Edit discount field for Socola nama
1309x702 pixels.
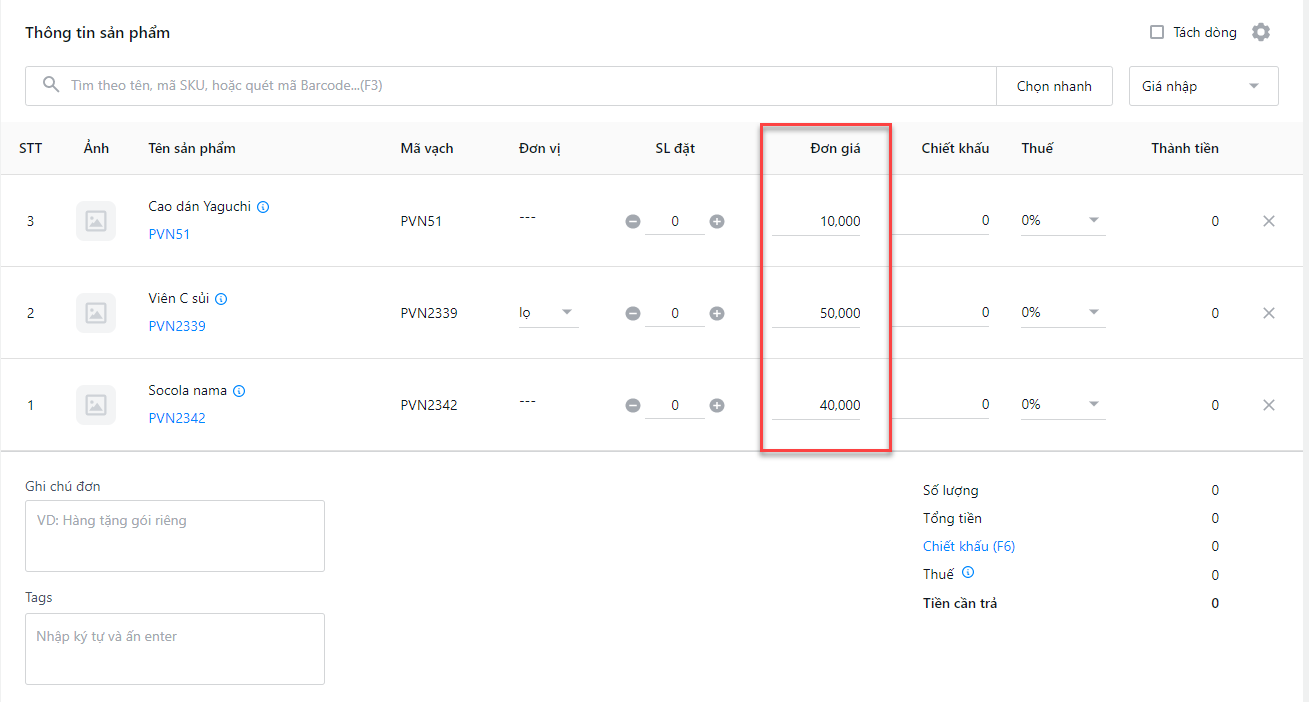click(943, 405)
